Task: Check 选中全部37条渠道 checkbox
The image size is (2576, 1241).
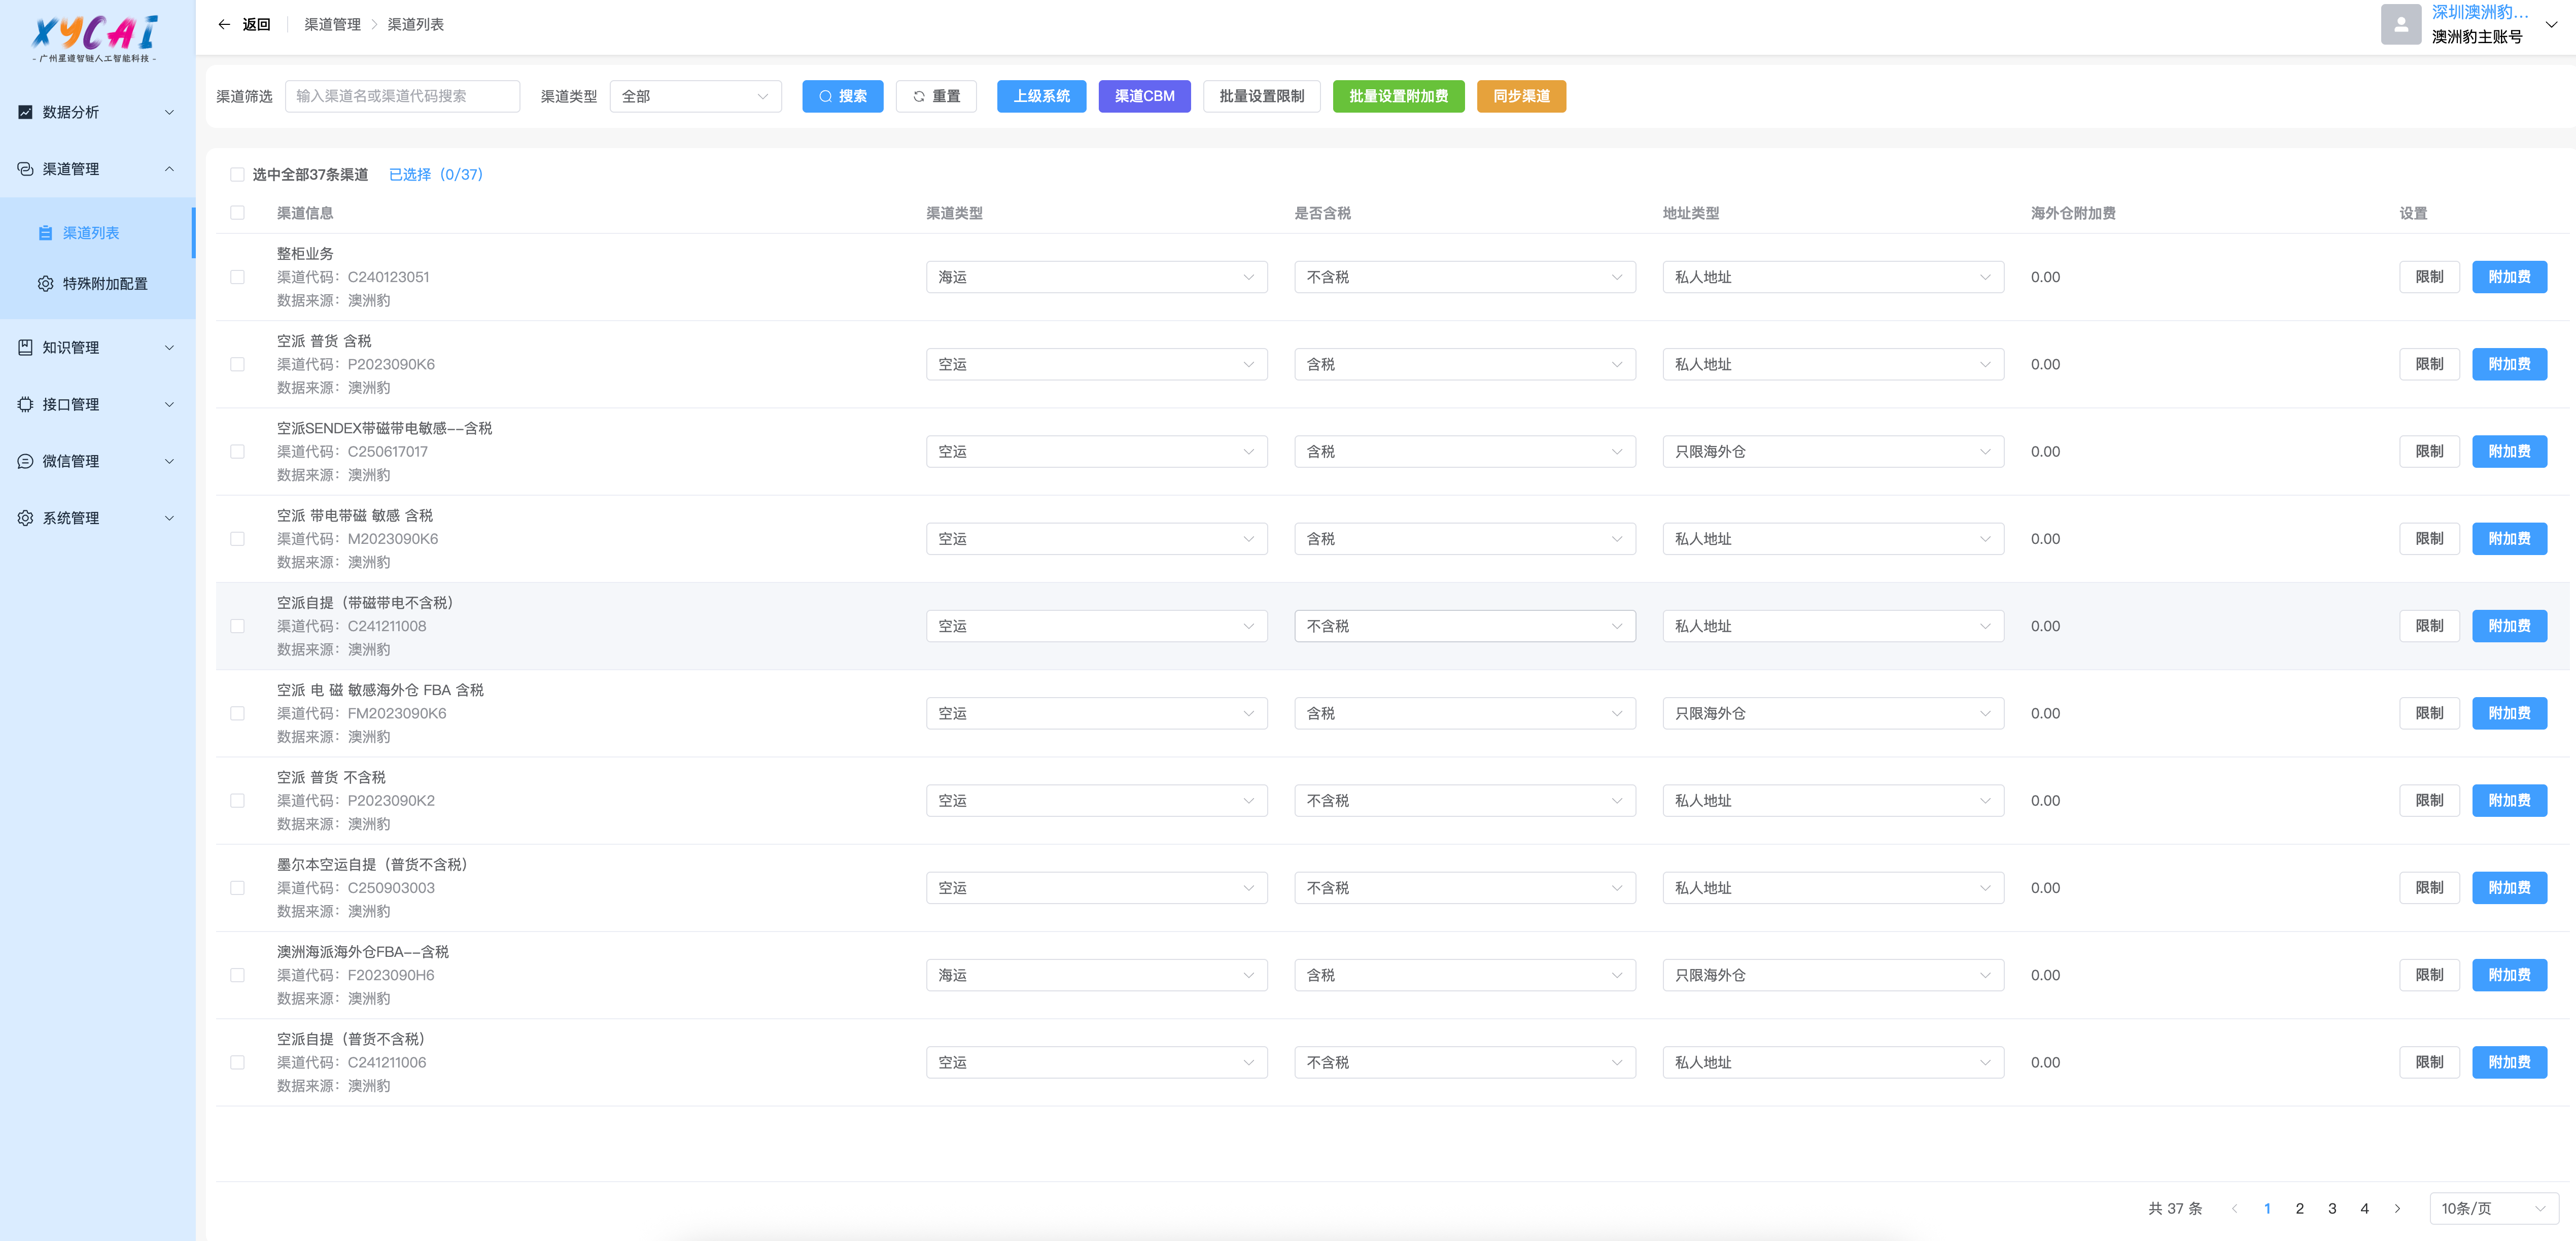Action: point(237,175)
